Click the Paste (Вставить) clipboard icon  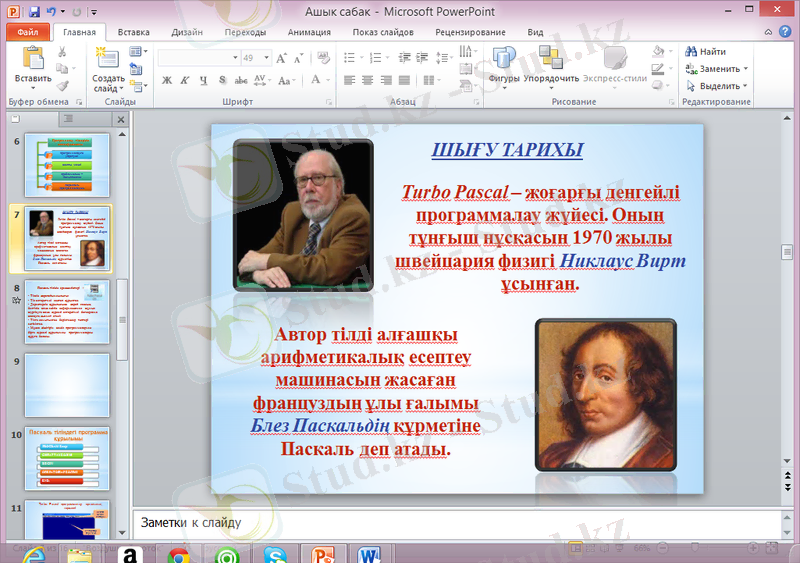click(32, 59)
